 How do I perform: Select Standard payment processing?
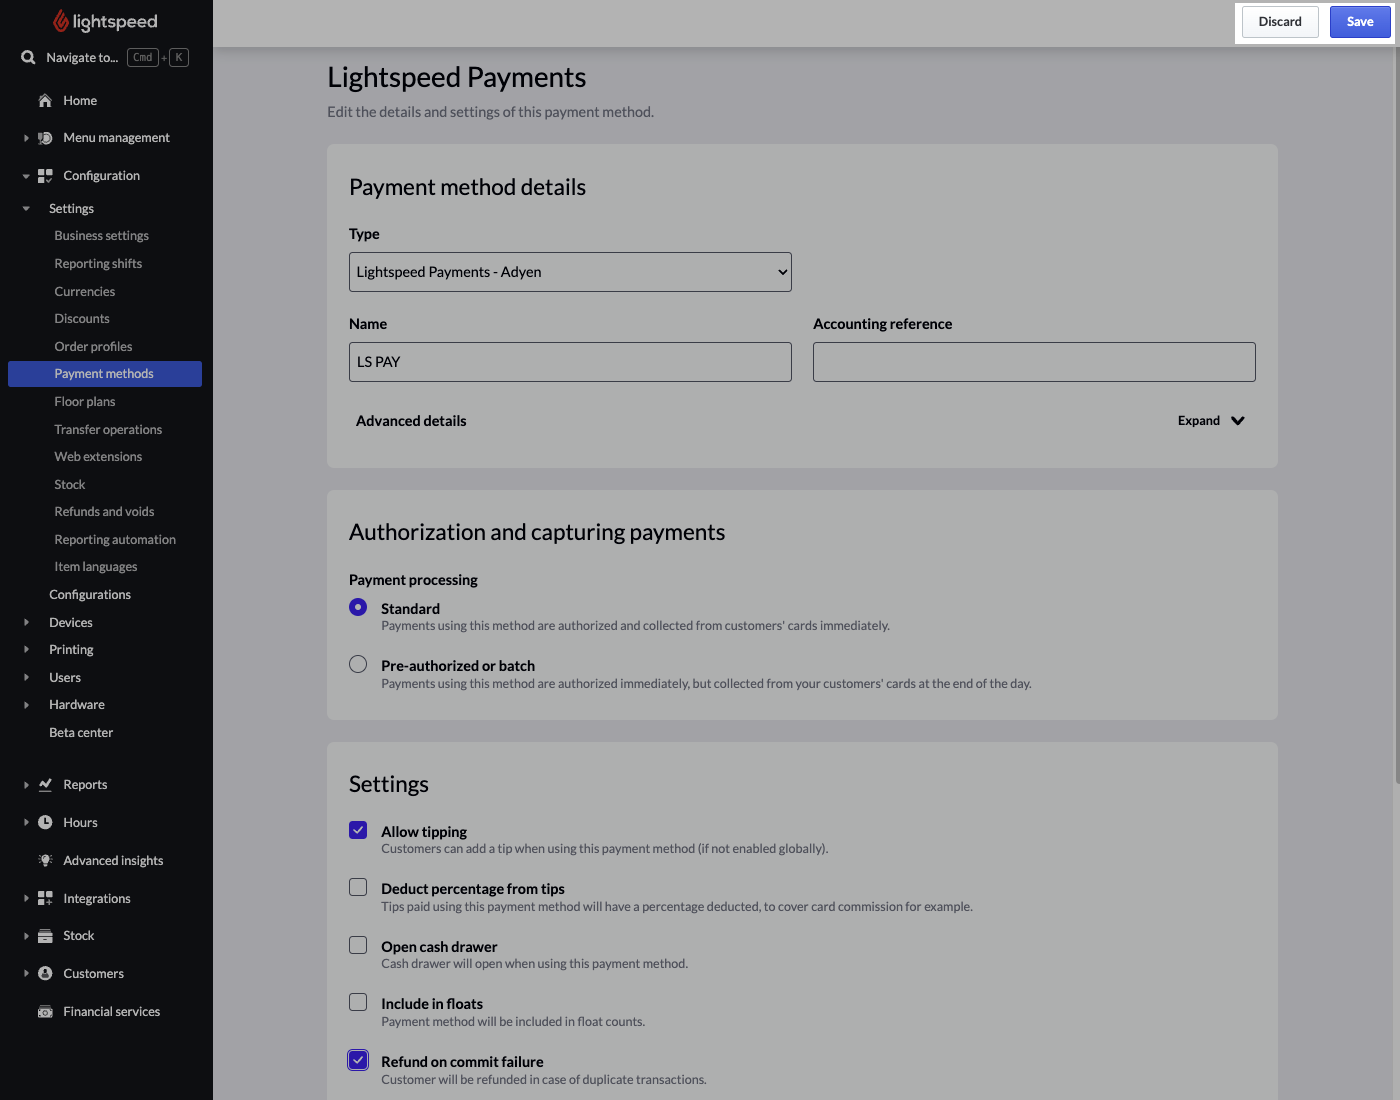click(x=358, y=607)
